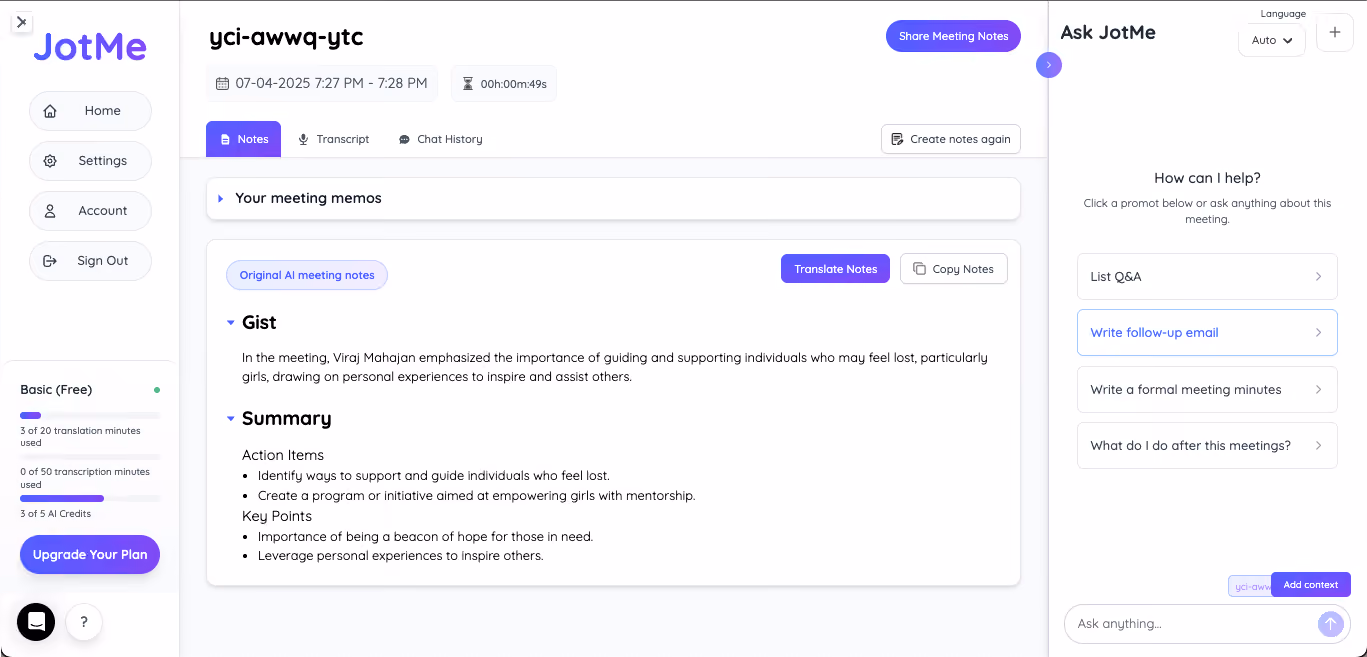Switch to the Transcript tab

[x=334, y=139]
